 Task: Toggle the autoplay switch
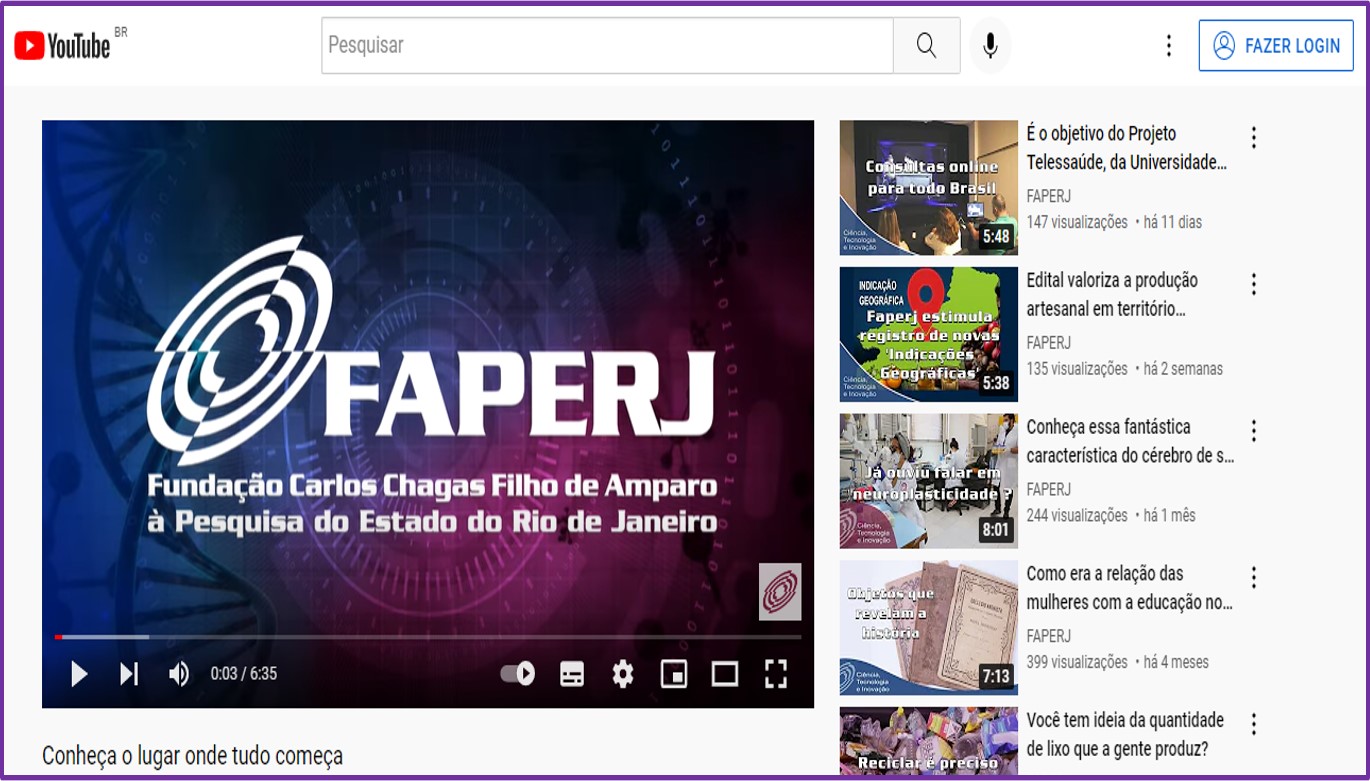518,674
